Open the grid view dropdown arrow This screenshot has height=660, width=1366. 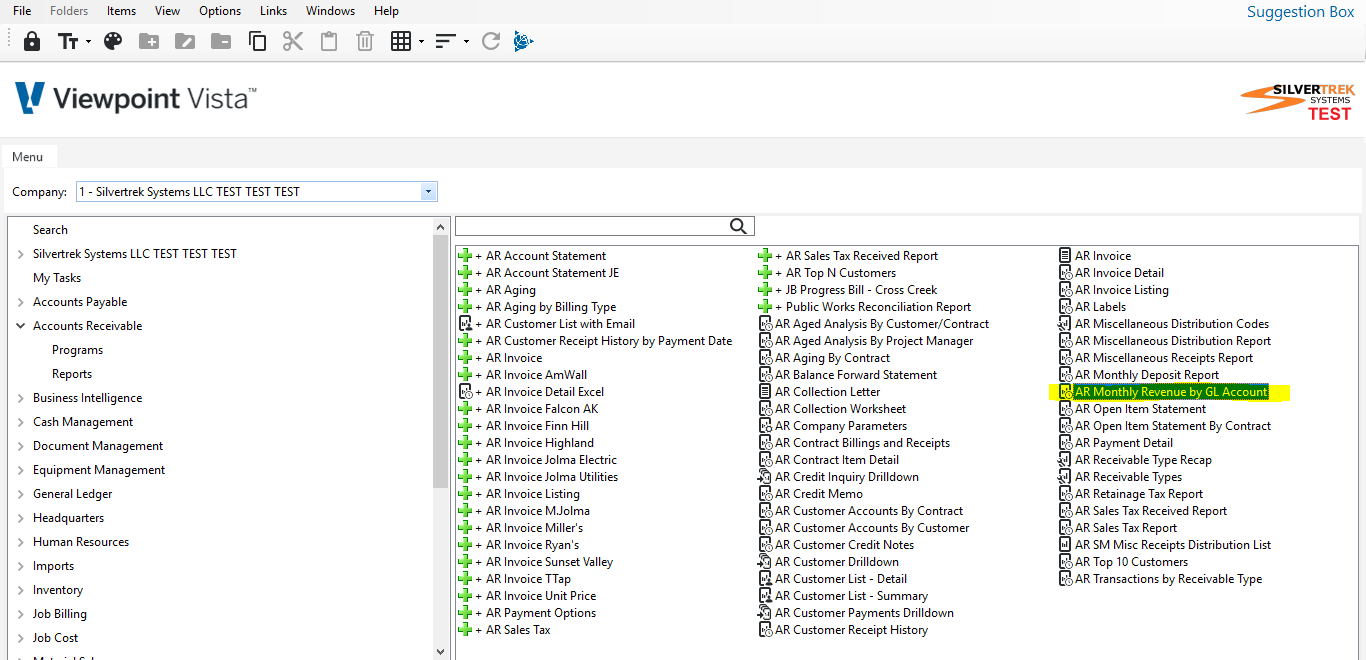pyautogui.click(x=421, y=42)
